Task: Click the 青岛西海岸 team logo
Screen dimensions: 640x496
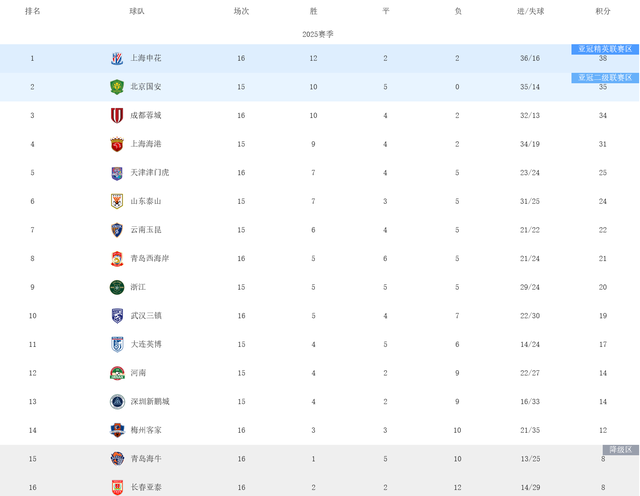Action: pyautogui.click(x=117, y=258)
